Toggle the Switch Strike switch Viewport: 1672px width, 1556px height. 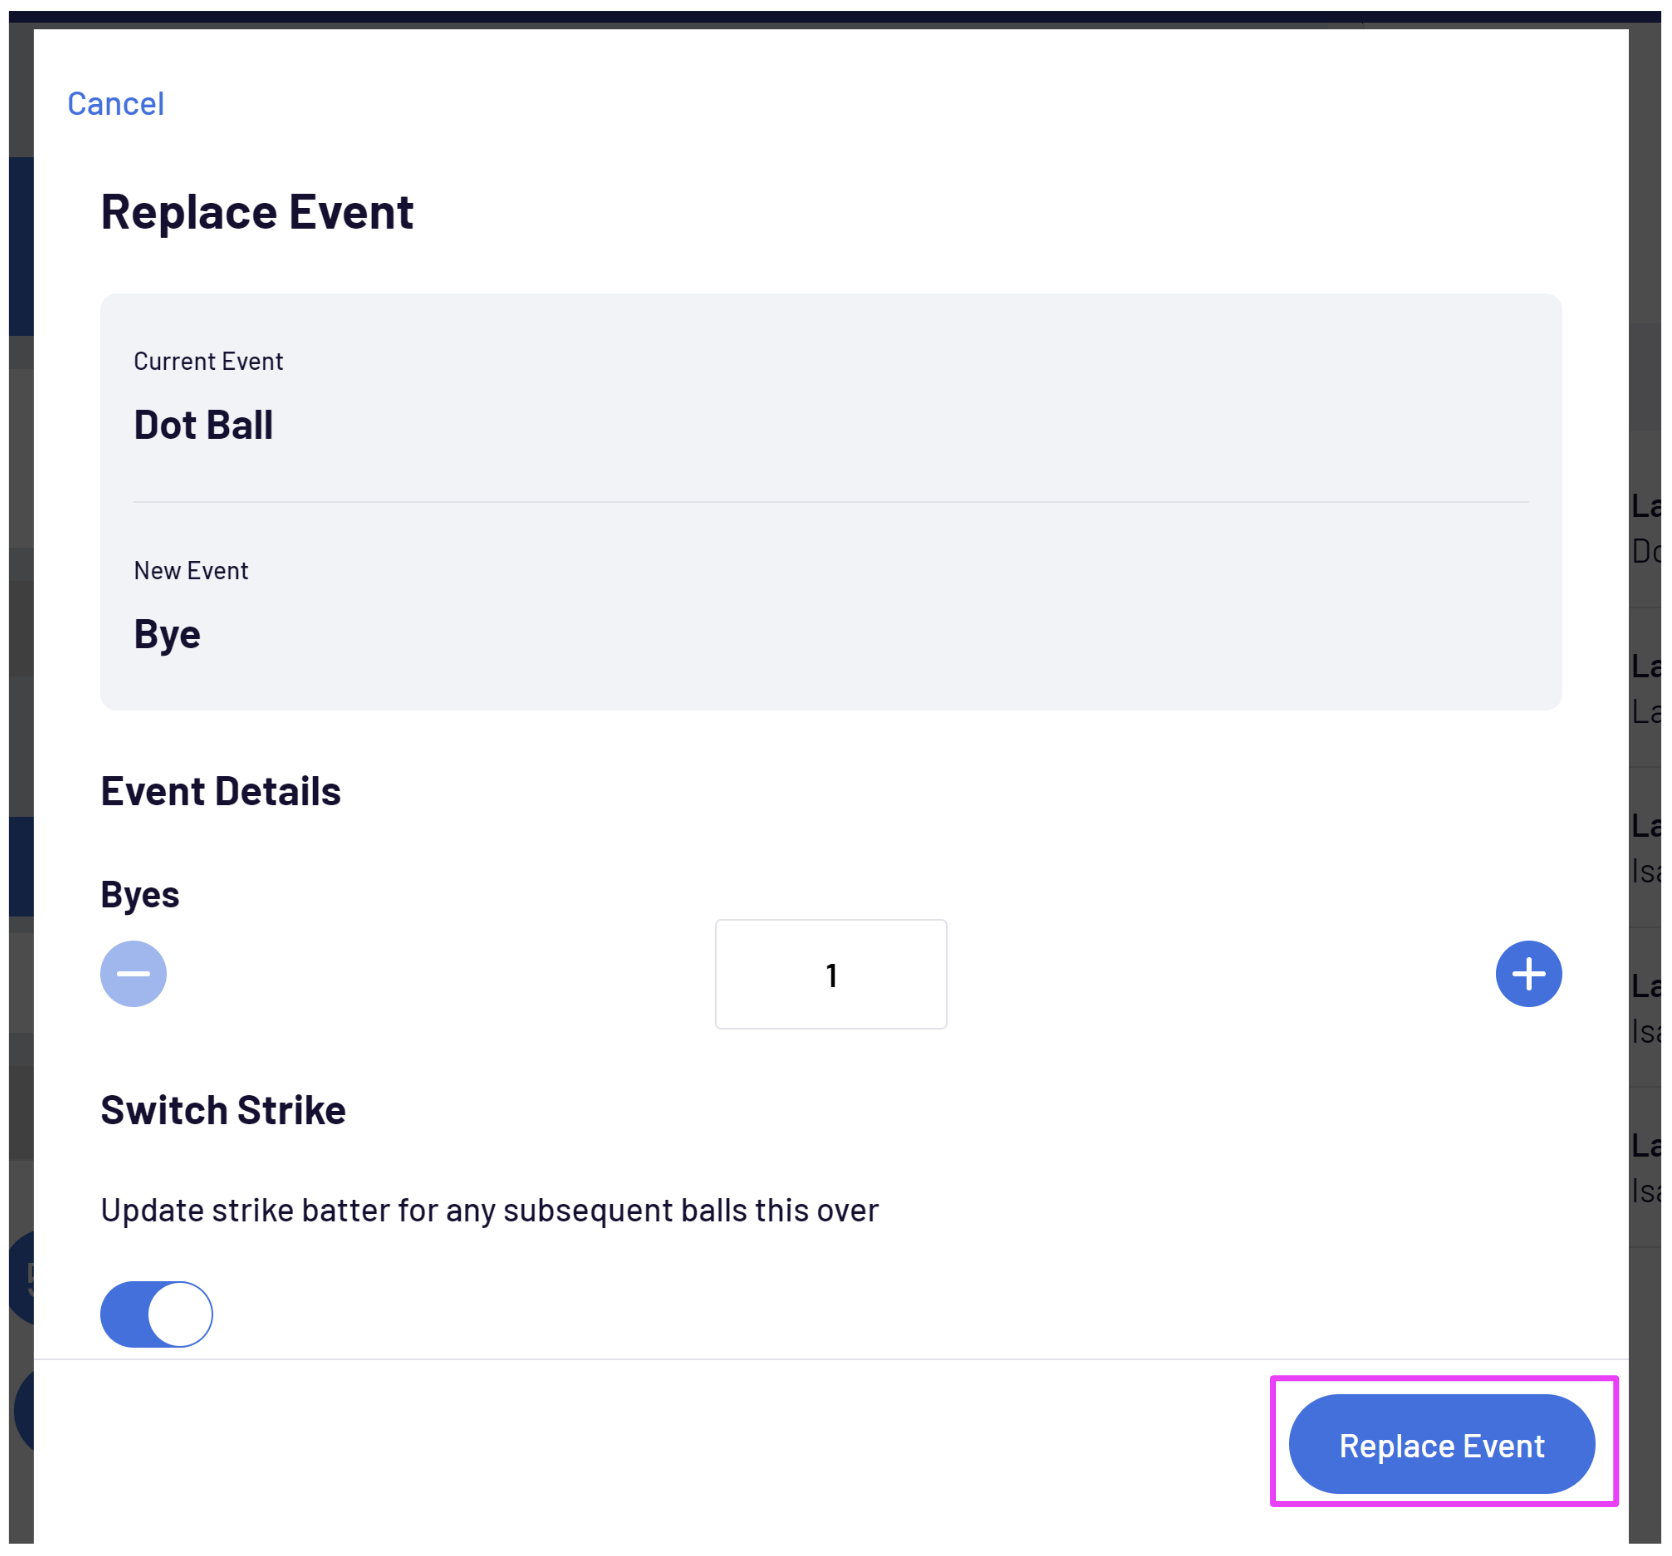[157, 1313]
